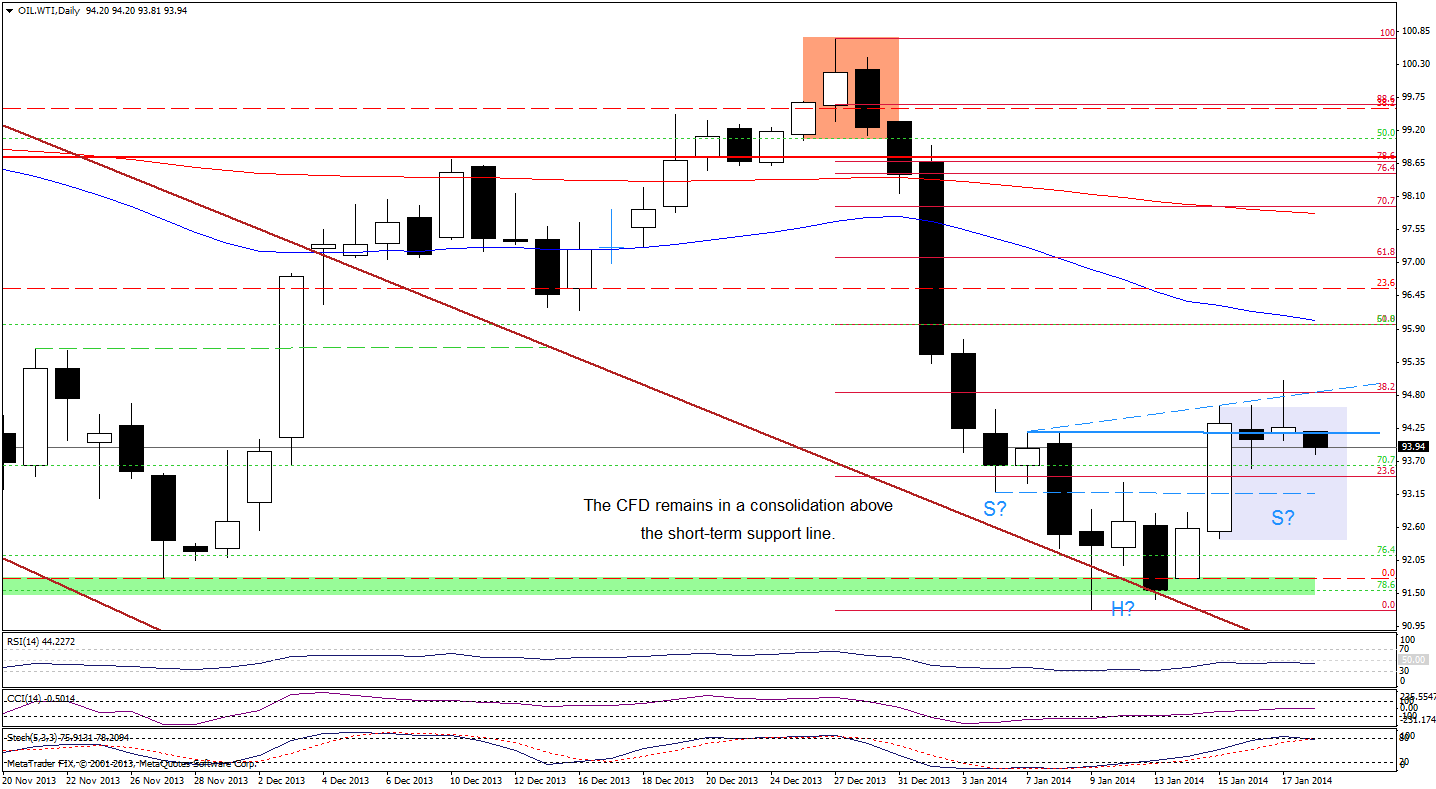
Task: Click the 3 Jan 2014 date label
Action: 986,779
